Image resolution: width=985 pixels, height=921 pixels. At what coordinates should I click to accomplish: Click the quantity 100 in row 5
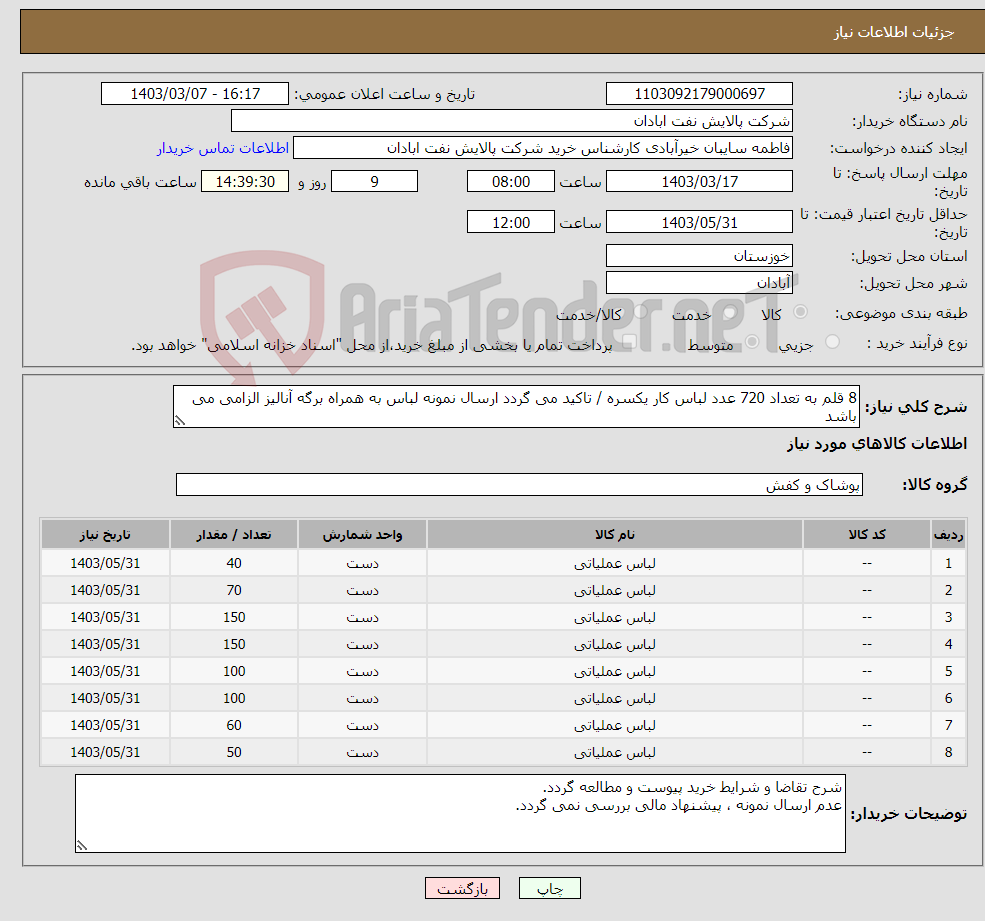[234, 672]
